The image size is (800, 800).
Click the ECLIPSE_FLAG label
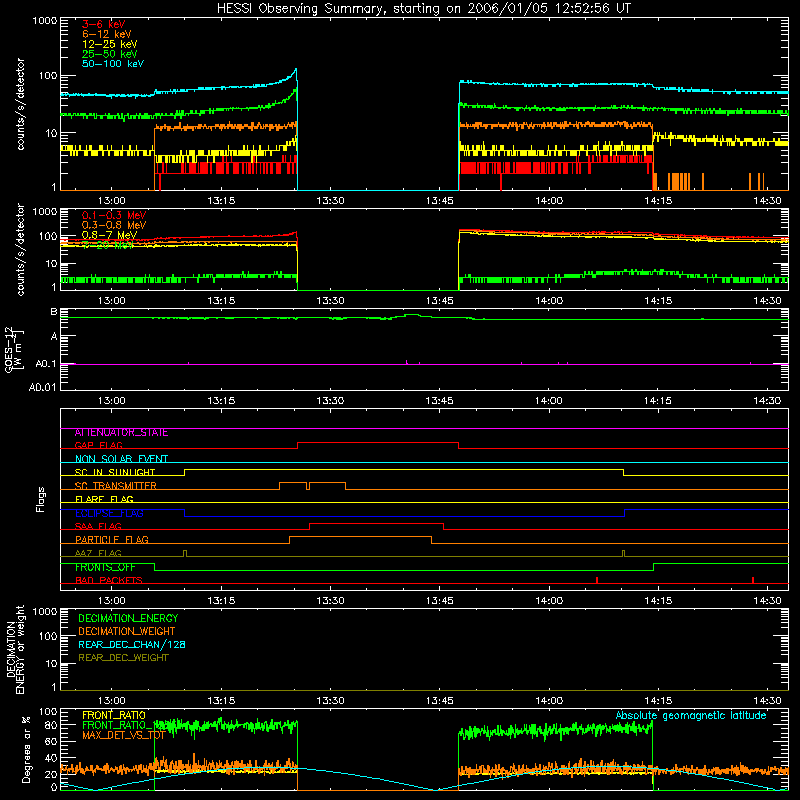coord(109,513)
